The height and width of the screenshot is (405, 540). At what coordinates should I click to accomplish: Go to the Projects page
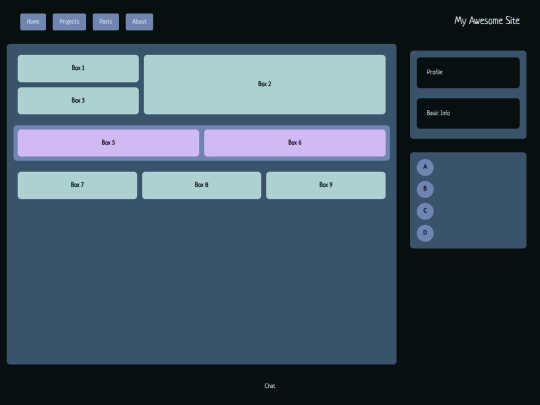tap(69, 22)
